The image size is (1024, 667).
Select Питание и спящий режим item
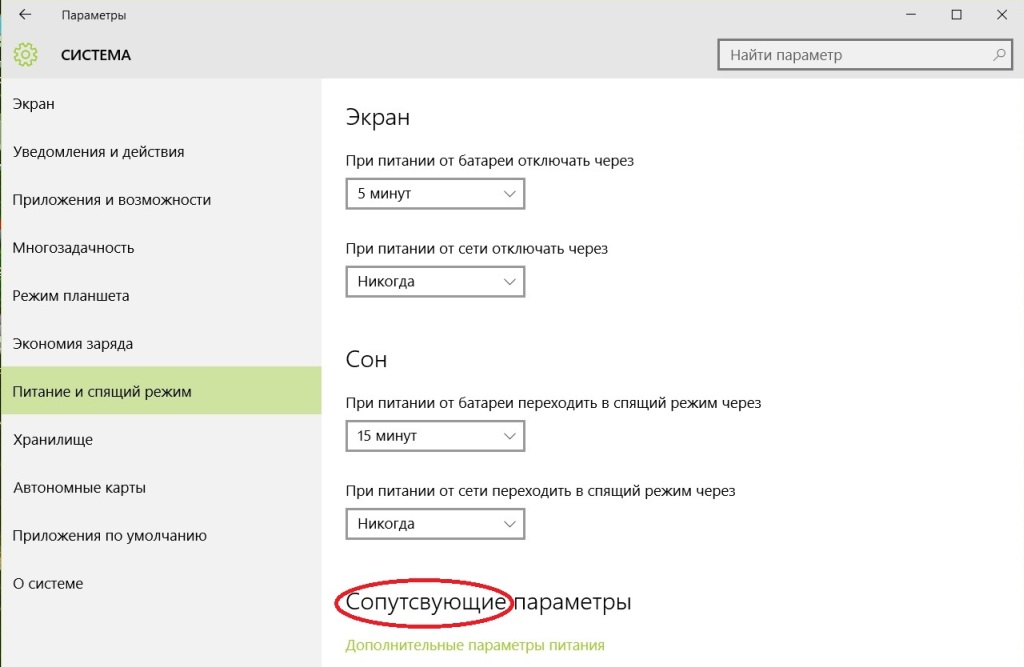102,392
